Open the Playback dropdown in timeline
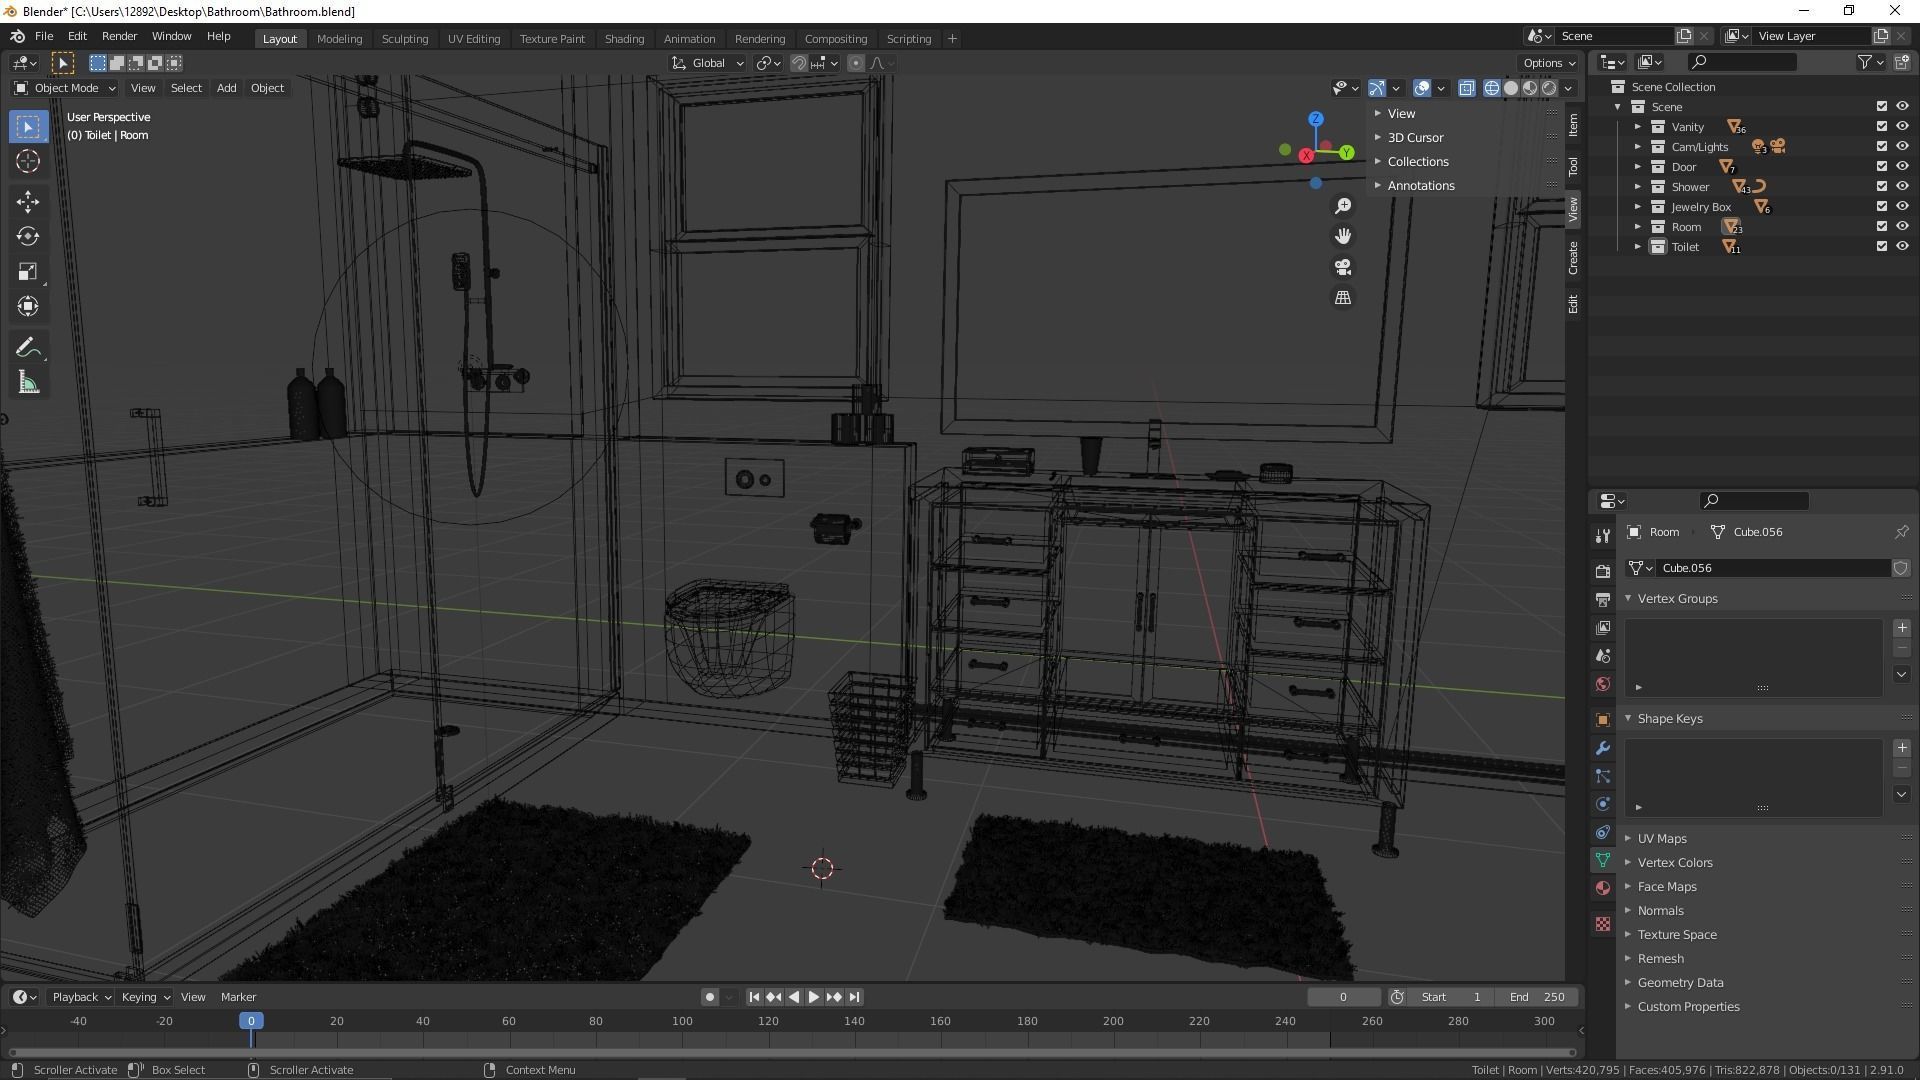Screen dimensions: 1920x1080 click(80, 997)
